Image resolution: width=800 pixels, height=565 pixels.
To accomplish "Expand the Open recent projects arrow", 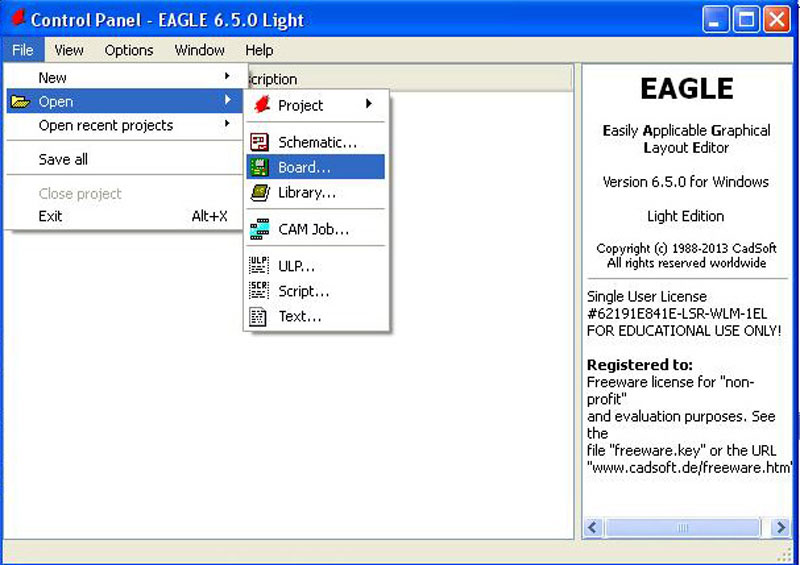I will [227, 124].
